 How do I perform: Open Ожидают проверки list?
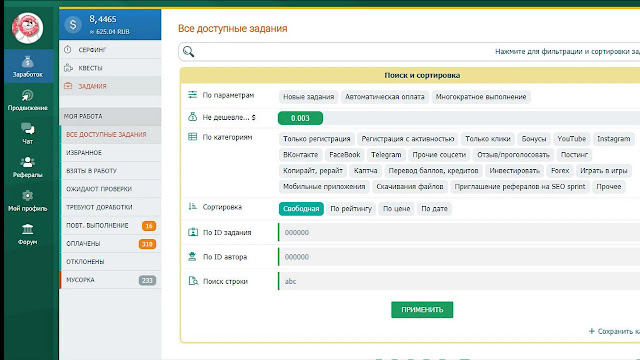(x=110, y=189)
